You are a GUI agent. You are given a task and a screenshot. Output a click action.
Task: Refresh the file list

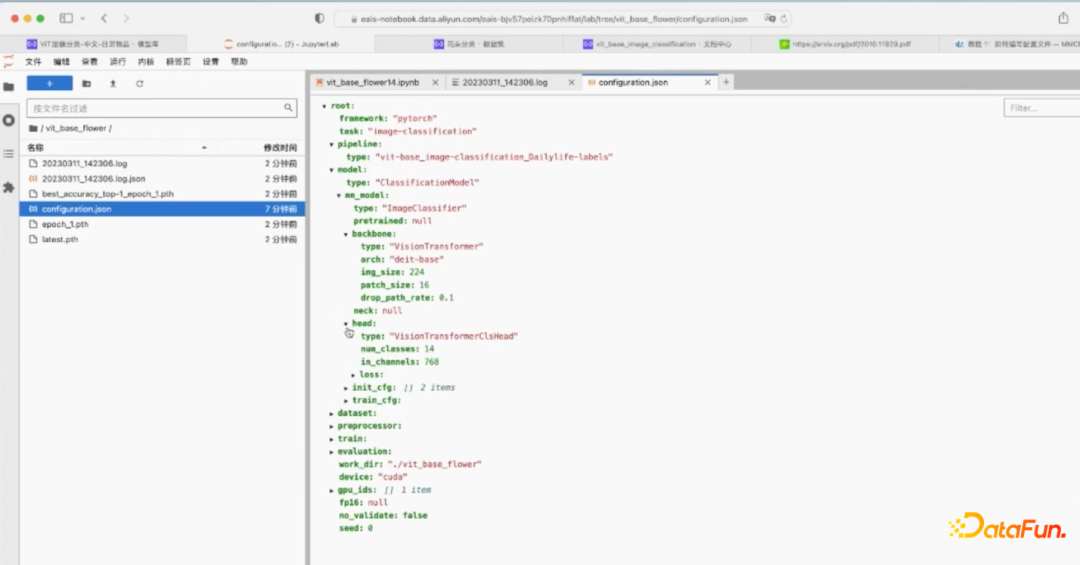pos(140,83)
